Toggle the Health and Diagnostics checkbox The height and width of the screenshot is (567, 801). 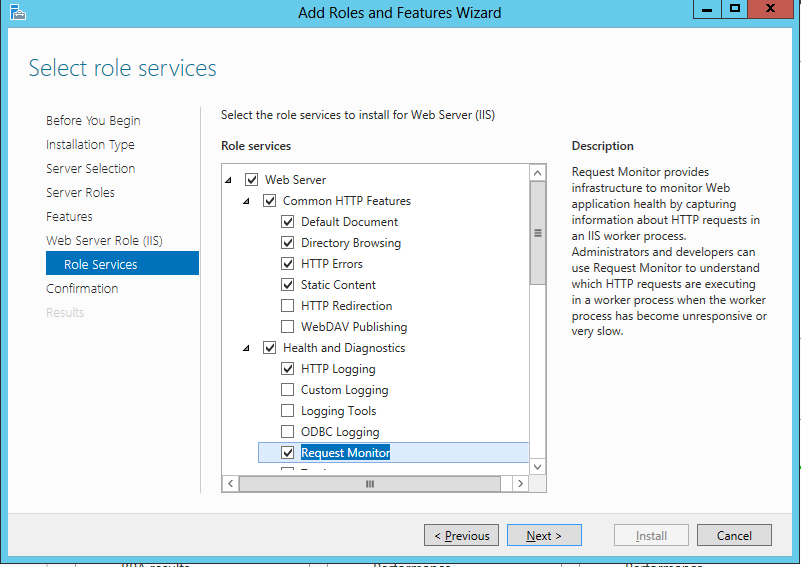(270, 348)
